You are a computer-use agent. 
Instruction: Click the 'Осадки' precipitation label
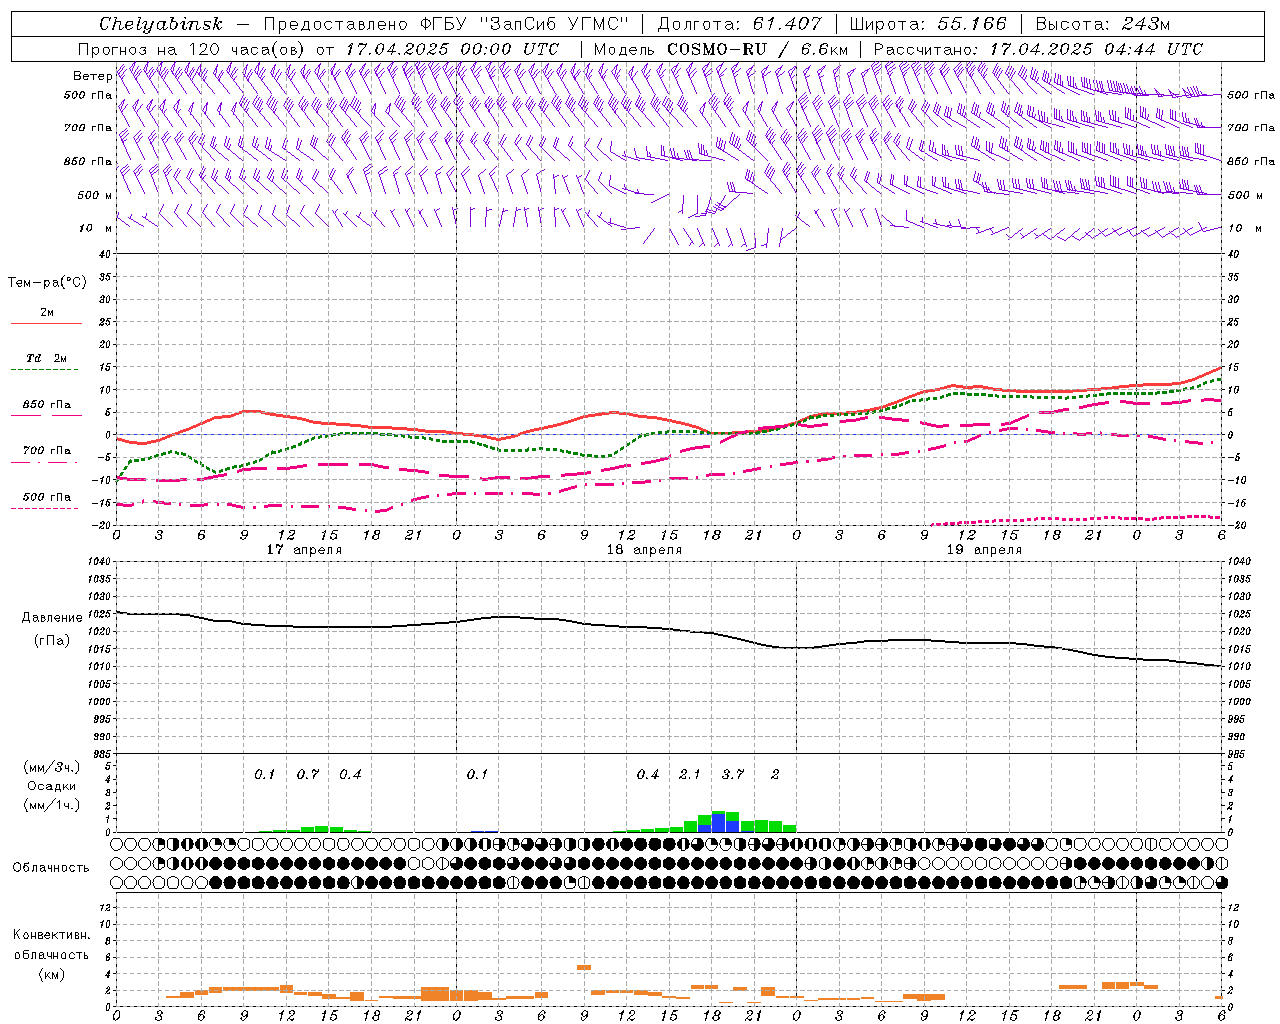point(52,786)
